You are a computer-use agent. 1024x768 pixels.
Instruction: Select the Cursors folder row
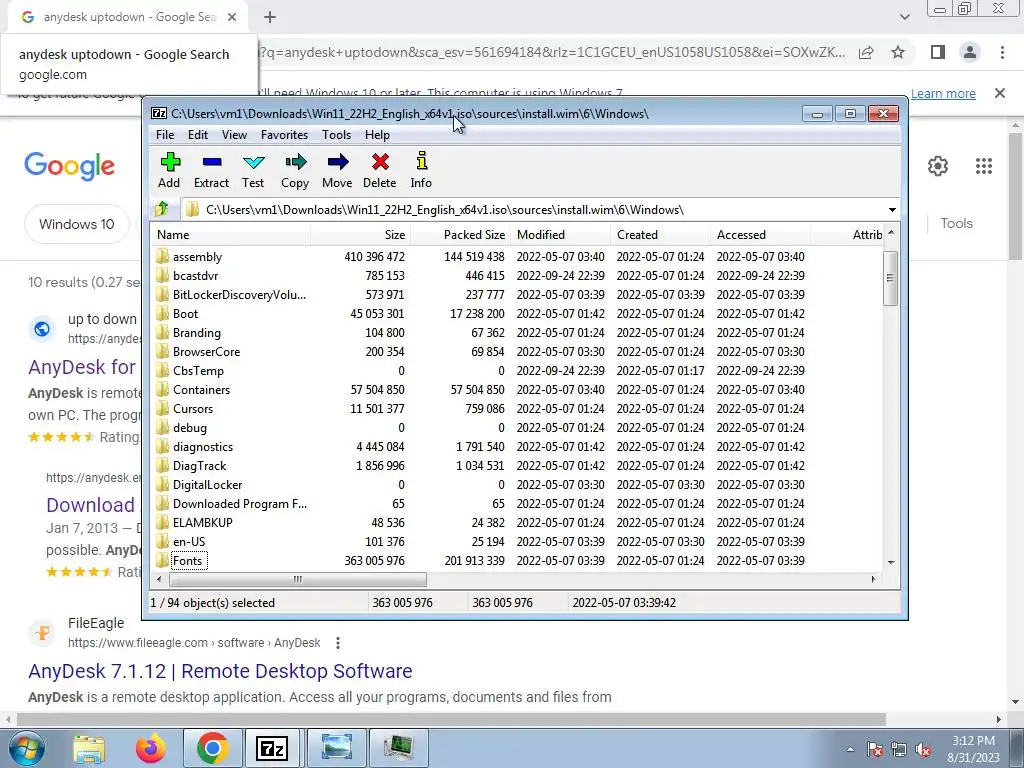518,408
